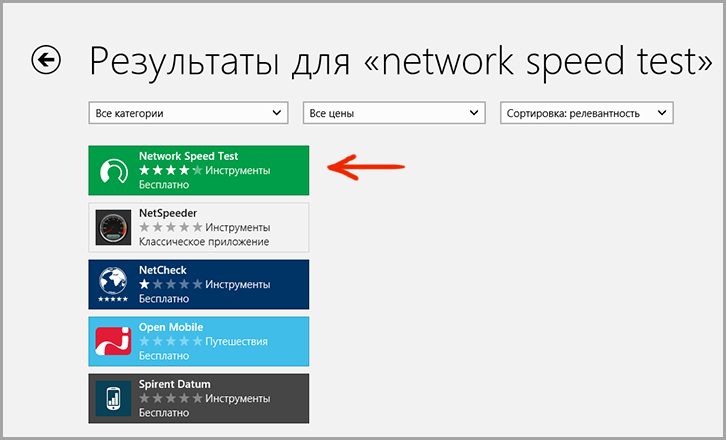
Task: Click 'Классическое приложение' under NetSpeeder
Action: [204, 242]
